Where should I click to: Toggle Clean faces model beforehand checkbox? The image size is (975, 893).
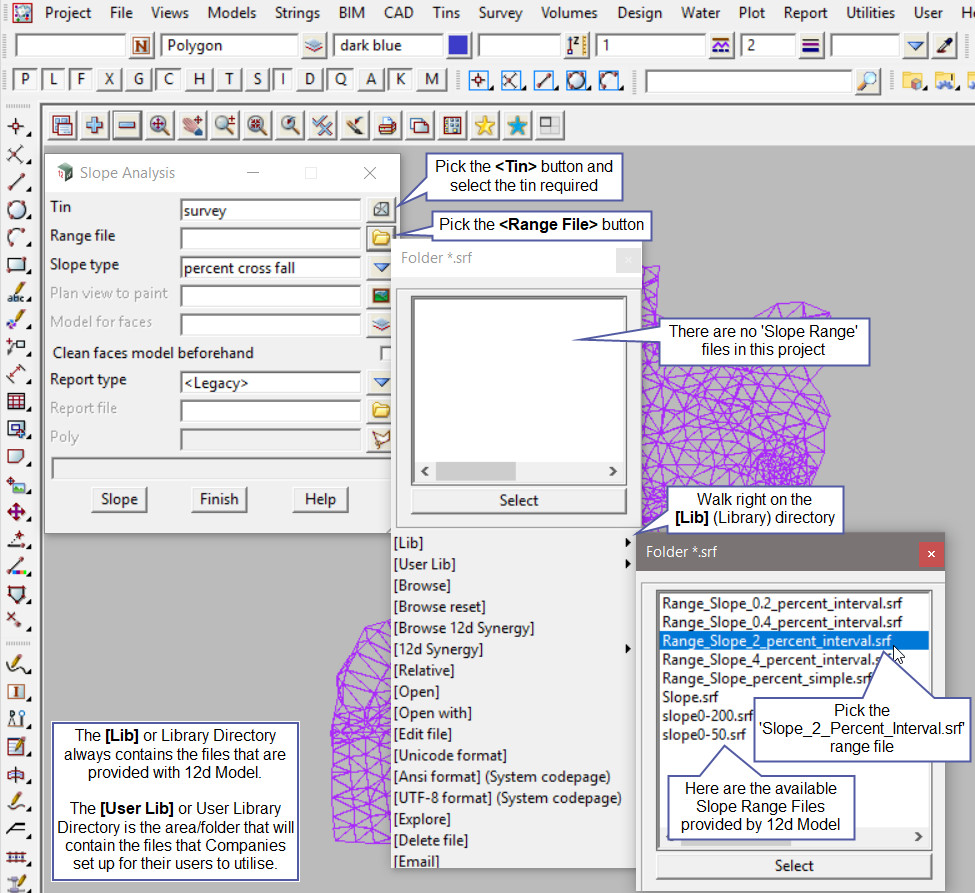tap(385, 353)
